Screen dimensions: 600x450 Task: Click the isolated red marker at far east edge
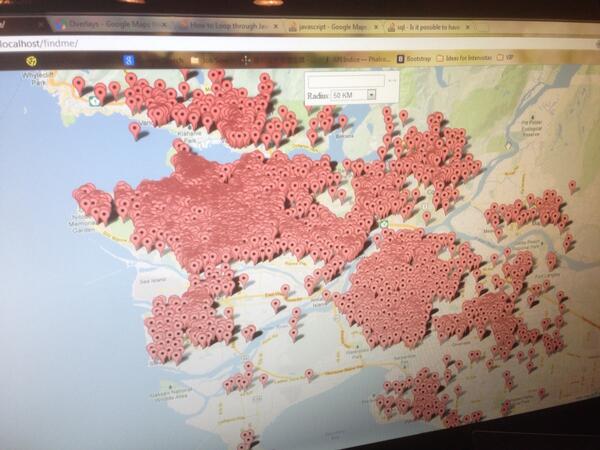pyautogui.click(x=572, y=186)
